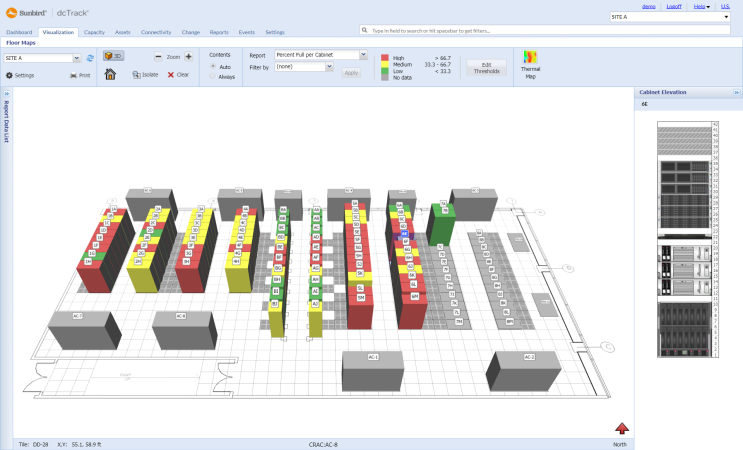Open the Connectivity tab

[x=156, y=32]
